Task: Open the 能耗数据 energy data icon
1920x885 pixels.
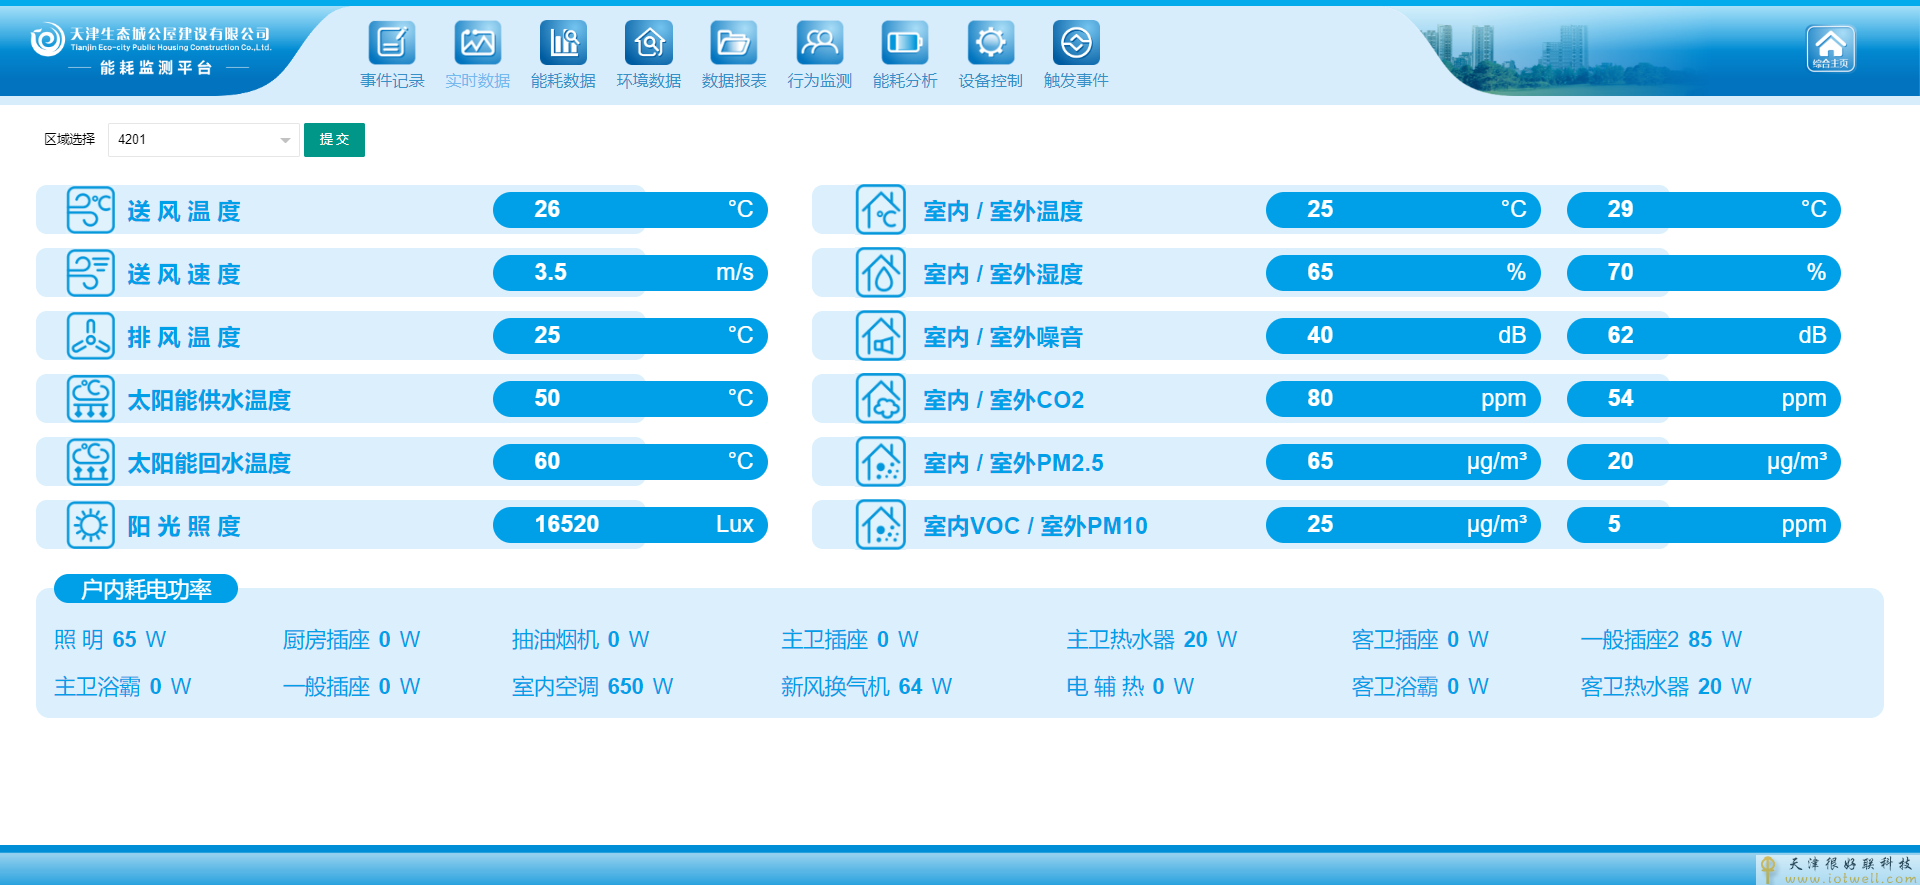Action: tap(563, 43)
